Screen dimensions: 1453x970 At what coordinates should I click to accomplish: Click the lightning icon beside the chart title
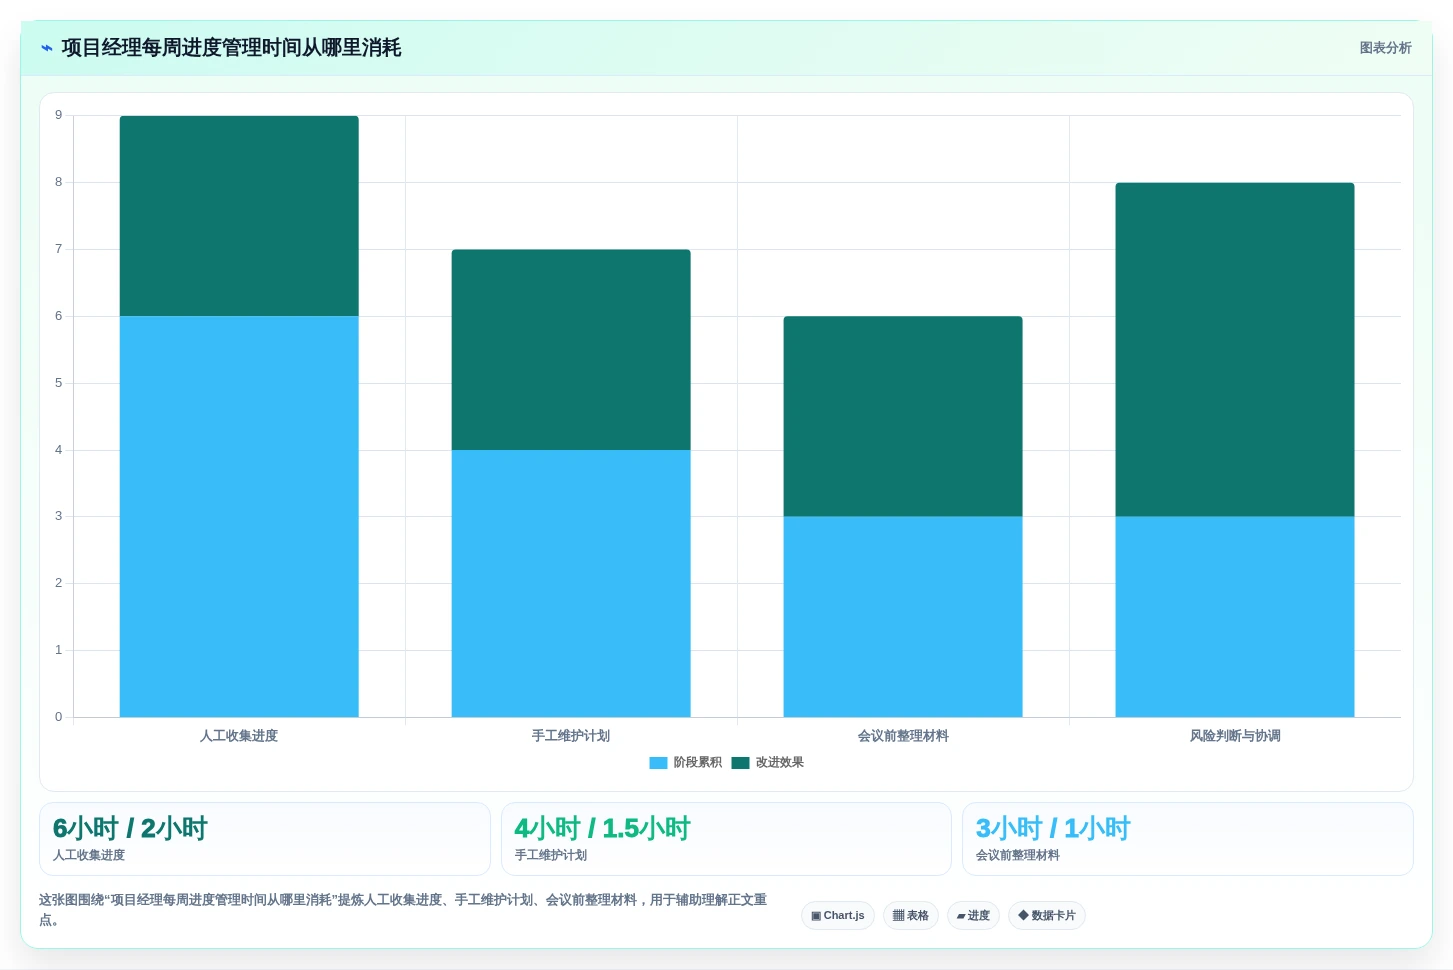pyautogui.click(x=47, y=48)
